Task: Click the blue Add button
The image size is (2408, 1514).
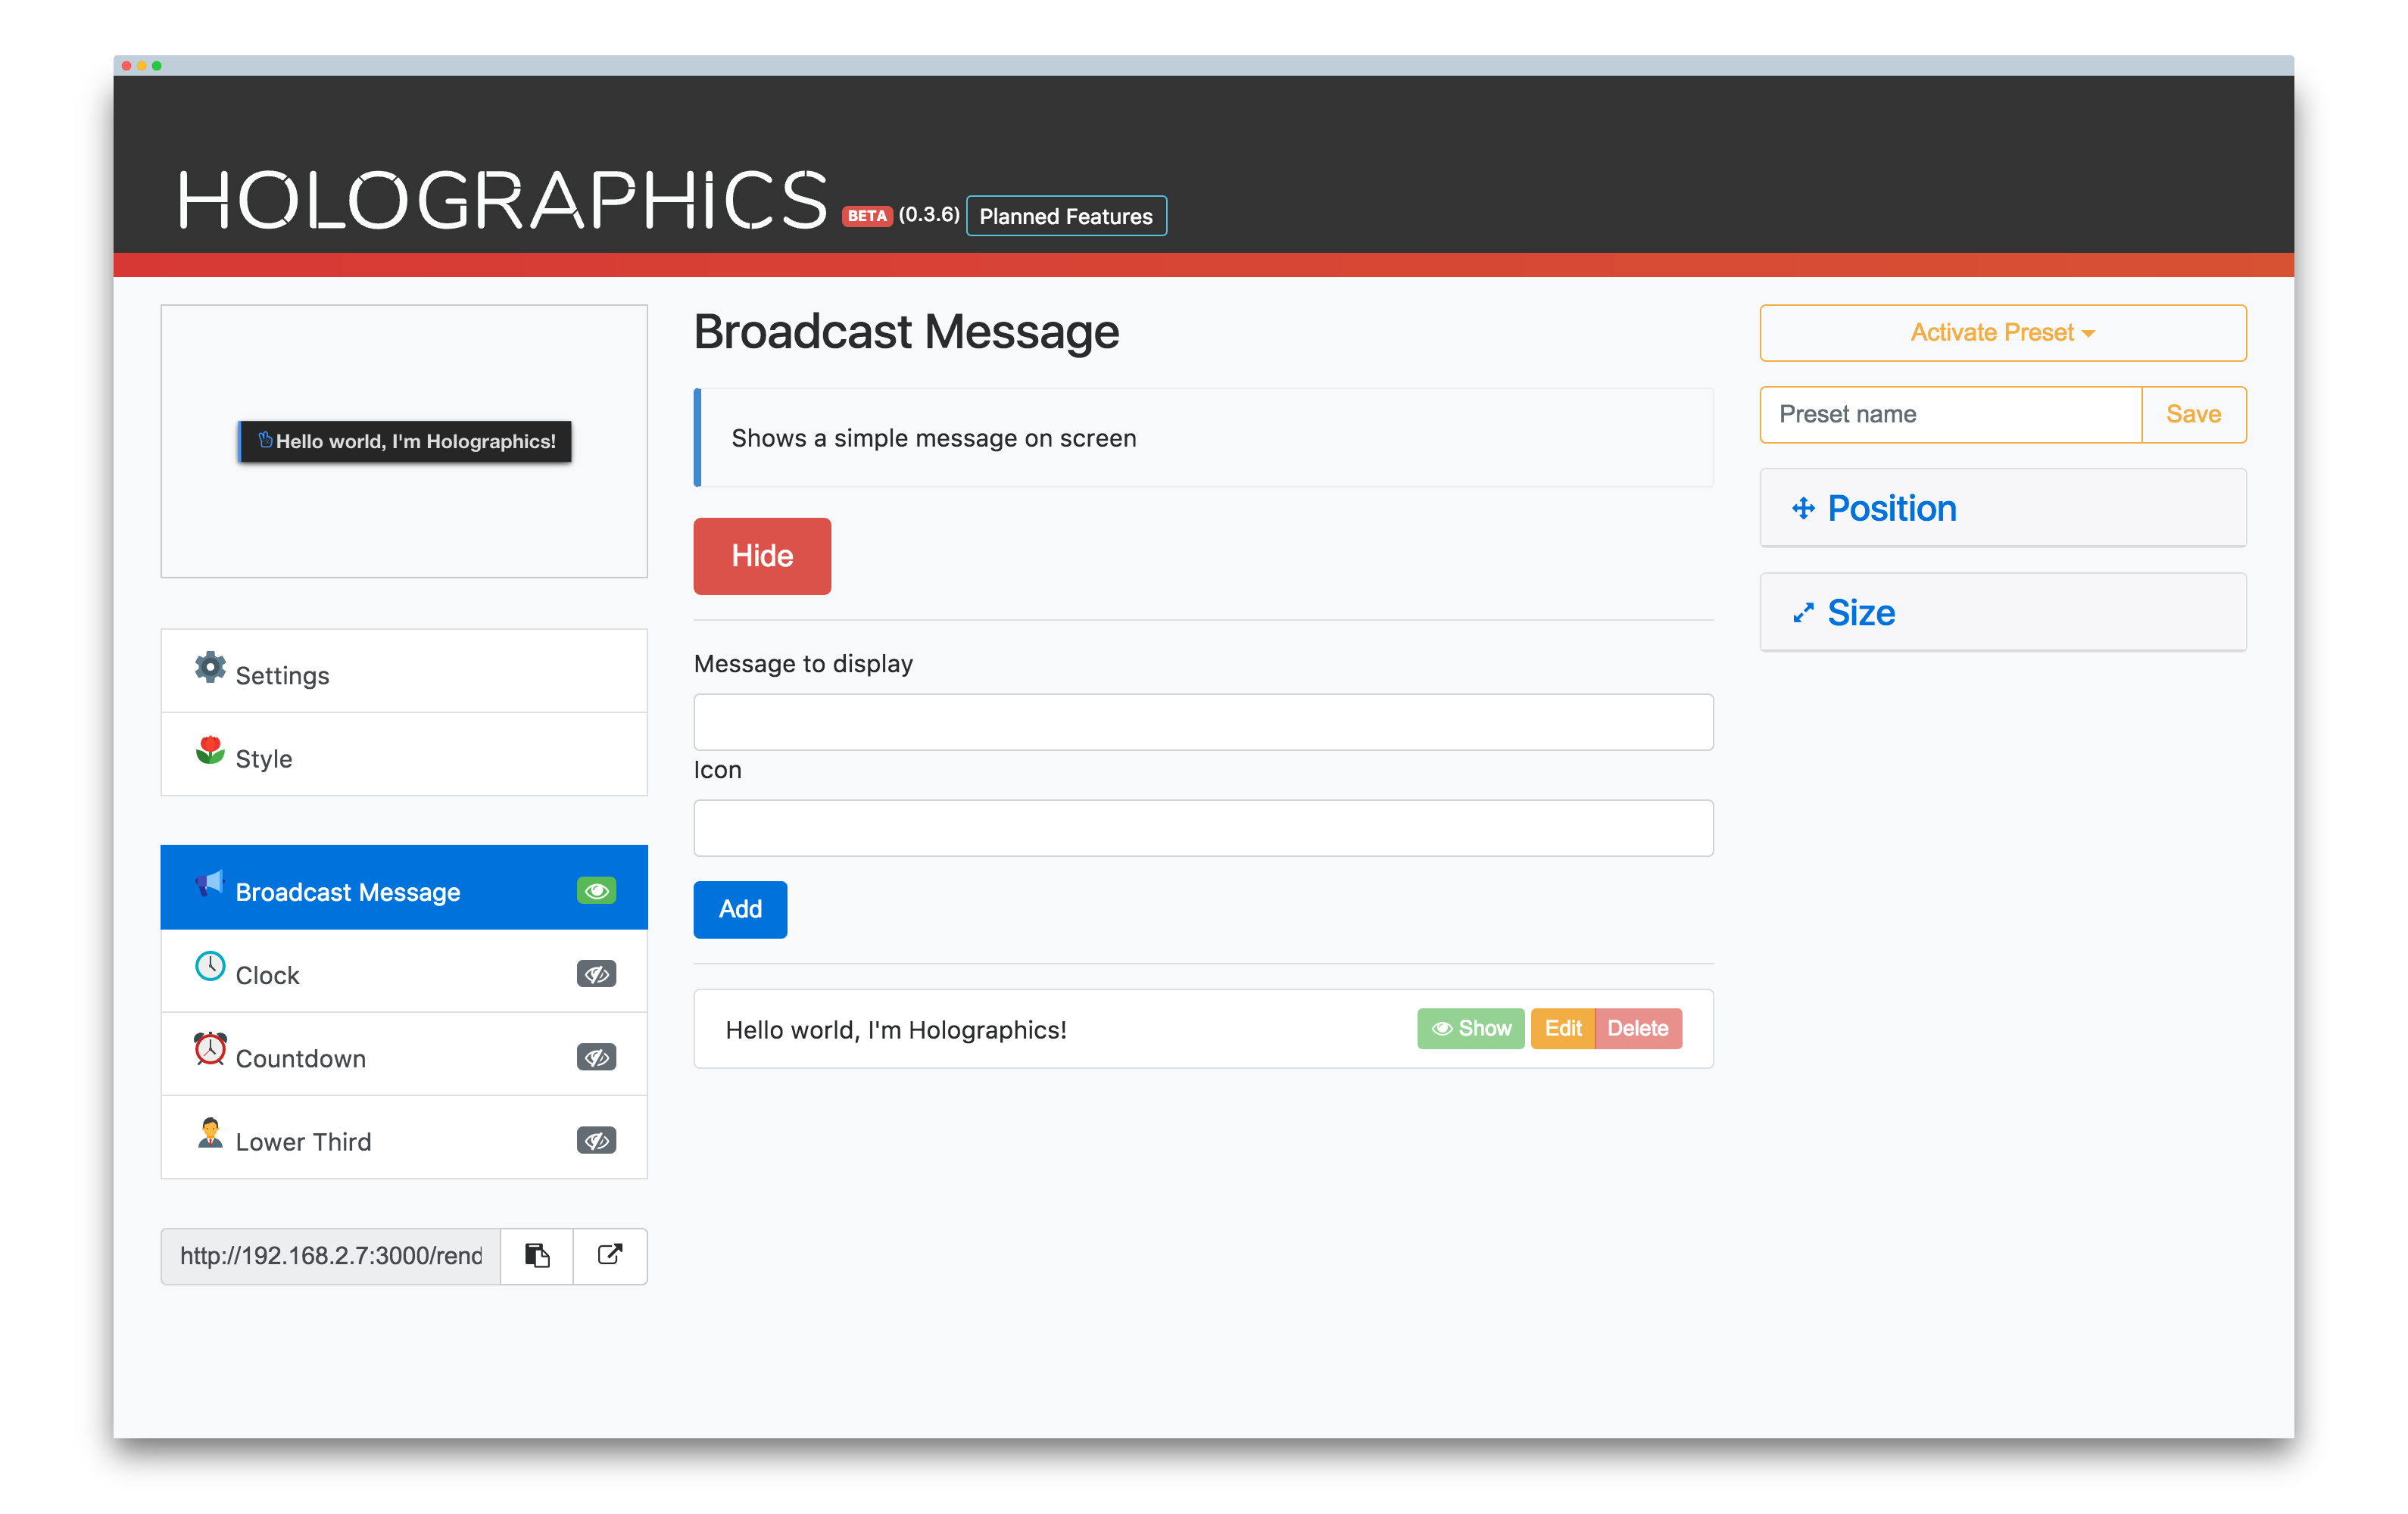Action: 740,909
